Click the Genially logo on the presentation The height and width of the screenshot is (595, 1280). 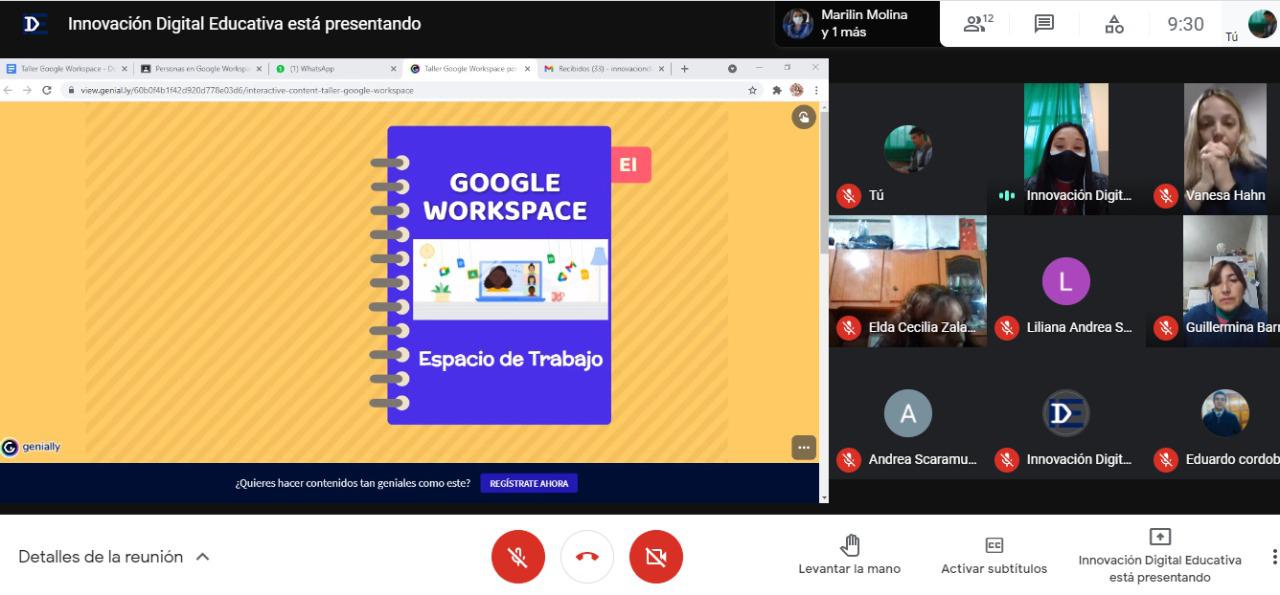(x=31, y=447)
